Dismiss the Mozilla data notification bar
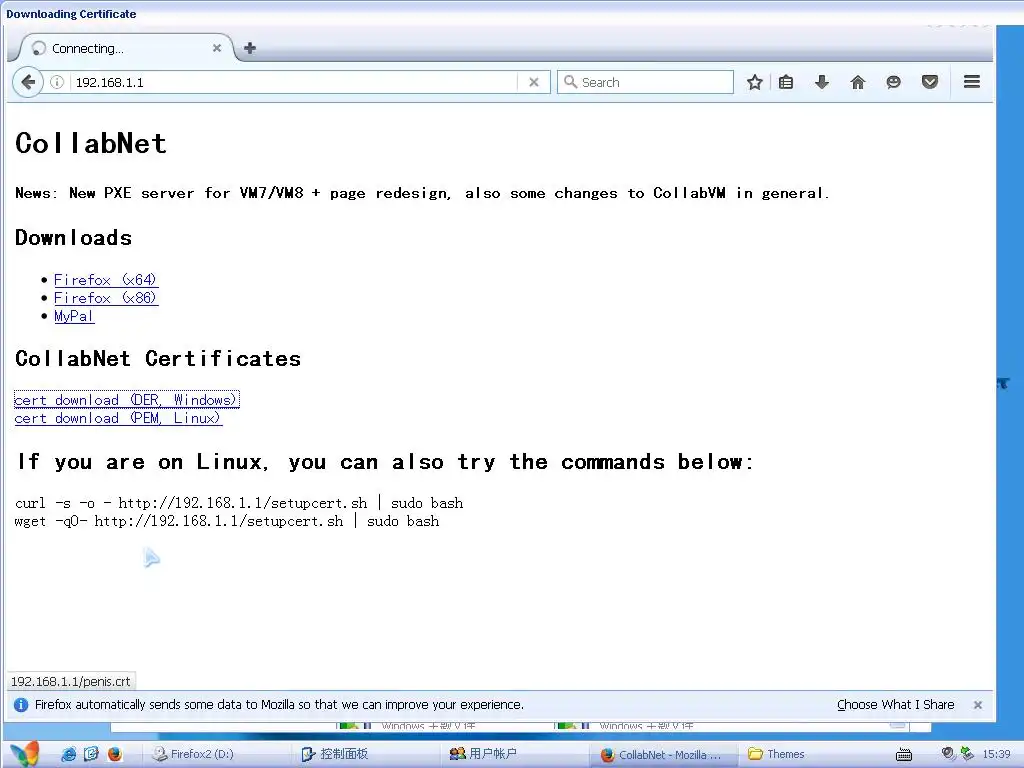This screenshot has width=1024, height=768. (978, 705)
